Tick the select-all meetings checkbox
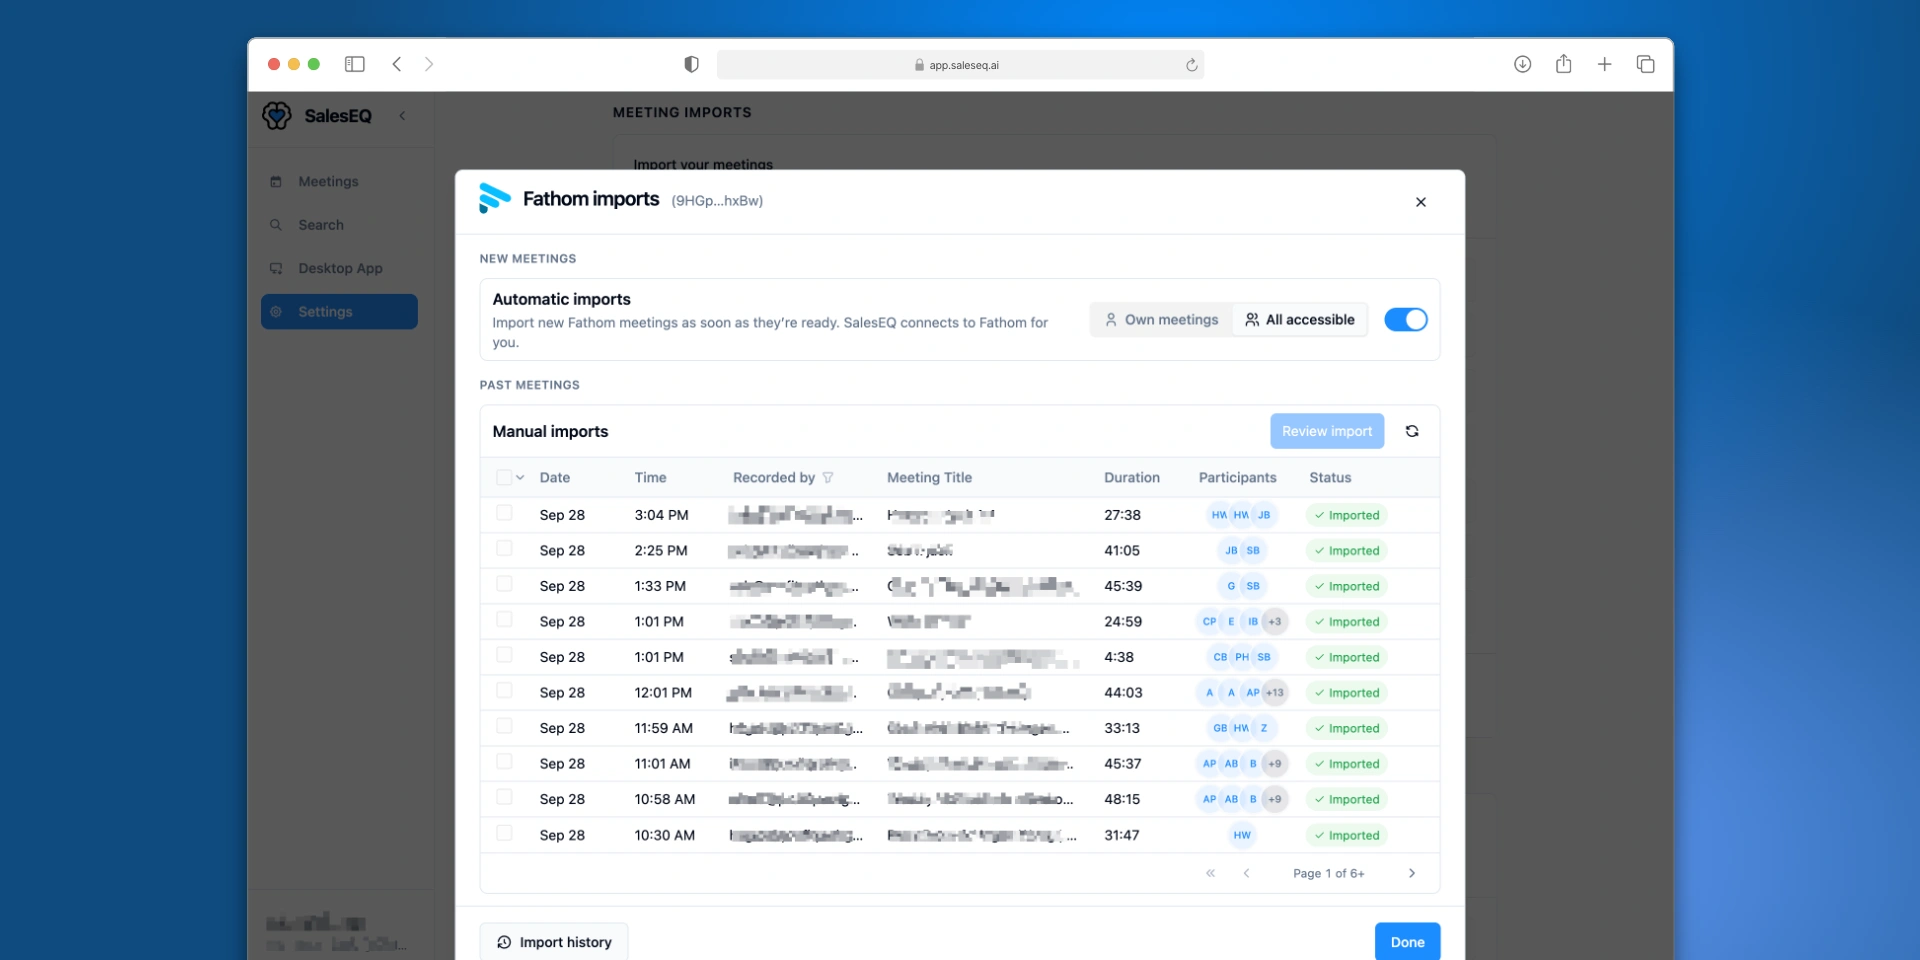Viewport: 1920px width, 960px height. coord(504,478)
